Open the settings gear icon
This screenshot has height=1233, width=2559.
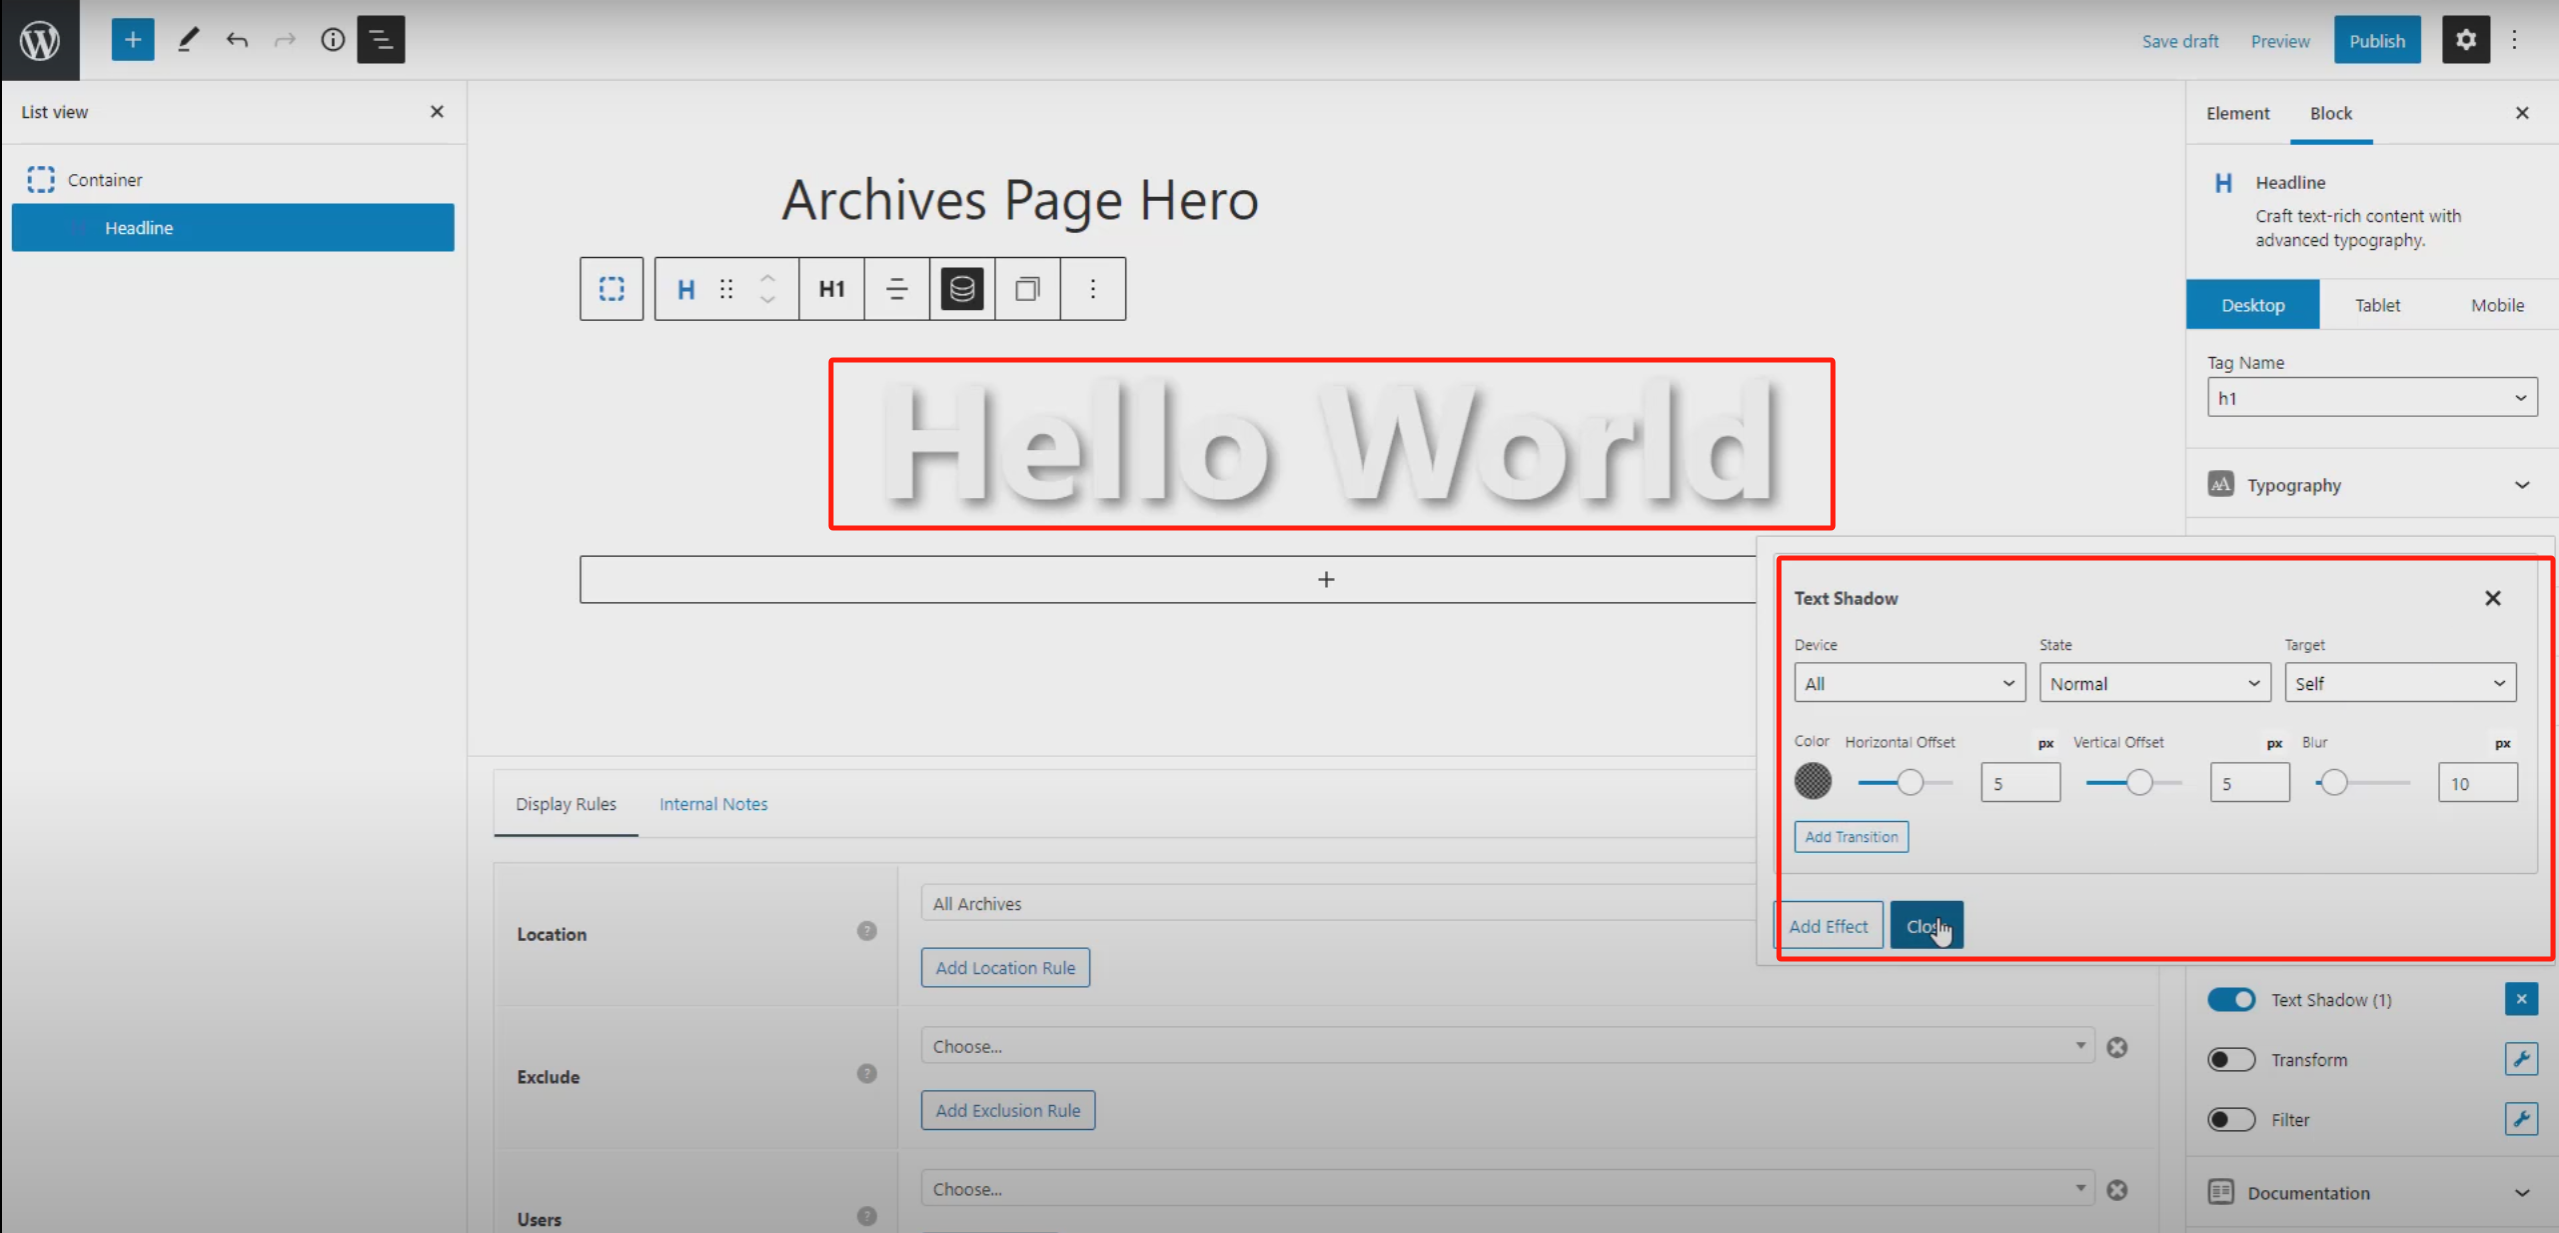click(x=2465, y=40)
